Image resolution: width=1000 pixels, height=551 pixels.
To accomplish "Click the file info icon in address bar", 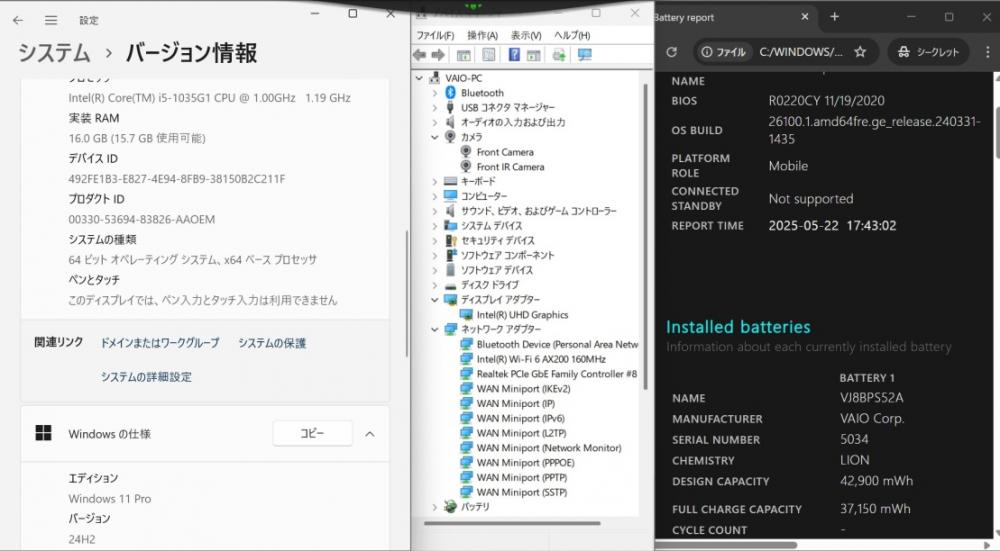I will [x=707, y=52].
